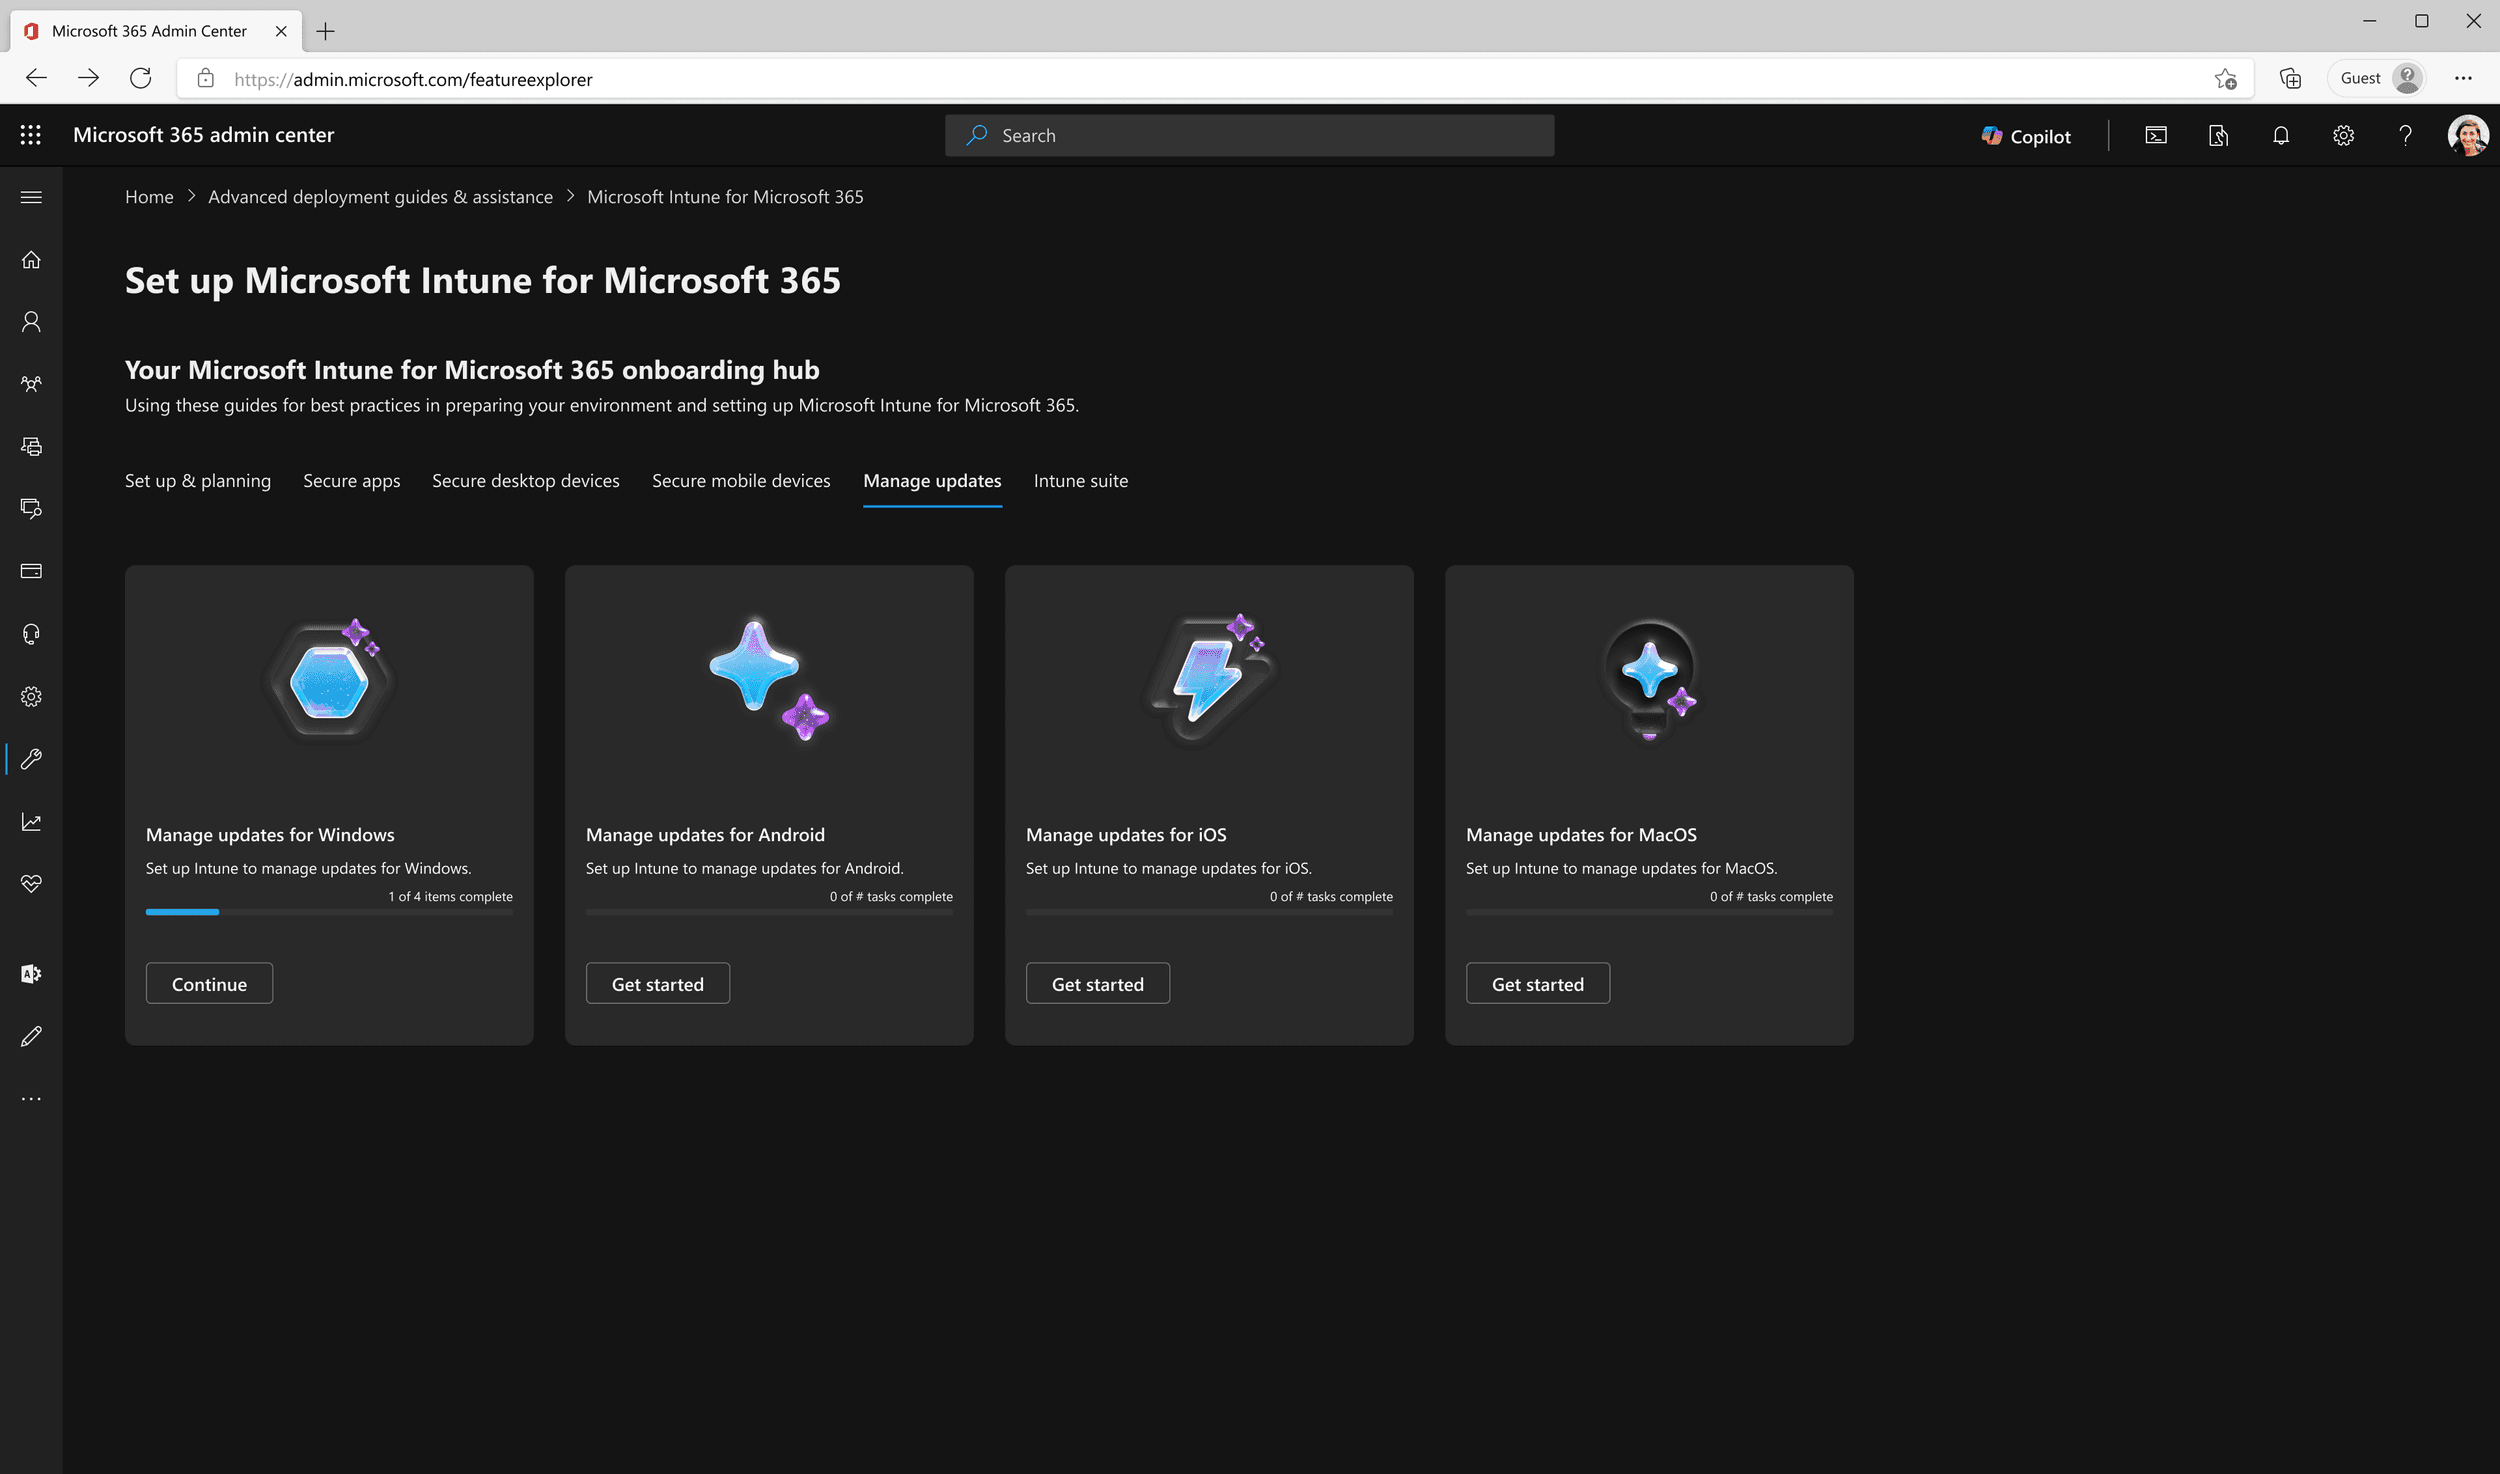Image resolution: width=2500 pixels, height=1474 pixels.
Task: Select the Intune suite tab
Action: (1080, 481)
